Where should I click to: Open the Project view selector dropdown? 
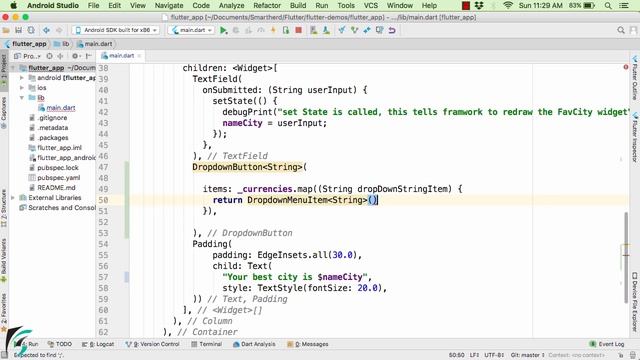click(27, 56)
